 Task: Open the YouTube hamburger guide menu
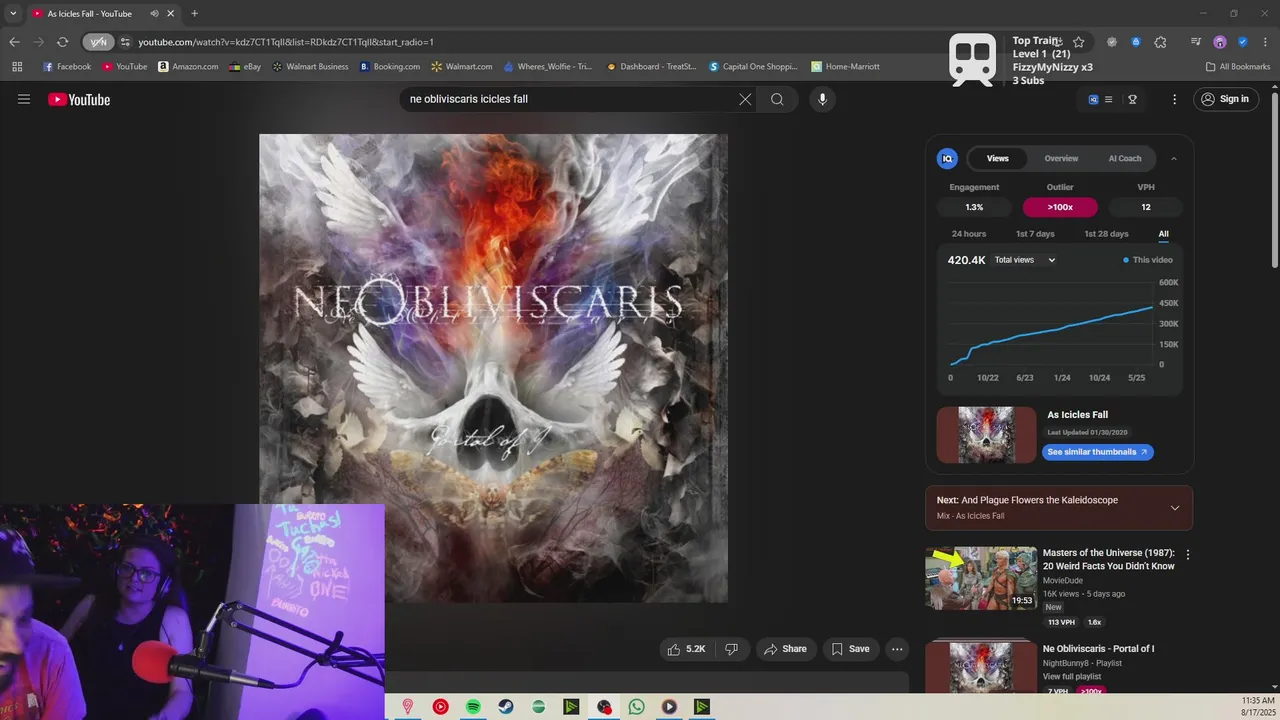(24, 99)
